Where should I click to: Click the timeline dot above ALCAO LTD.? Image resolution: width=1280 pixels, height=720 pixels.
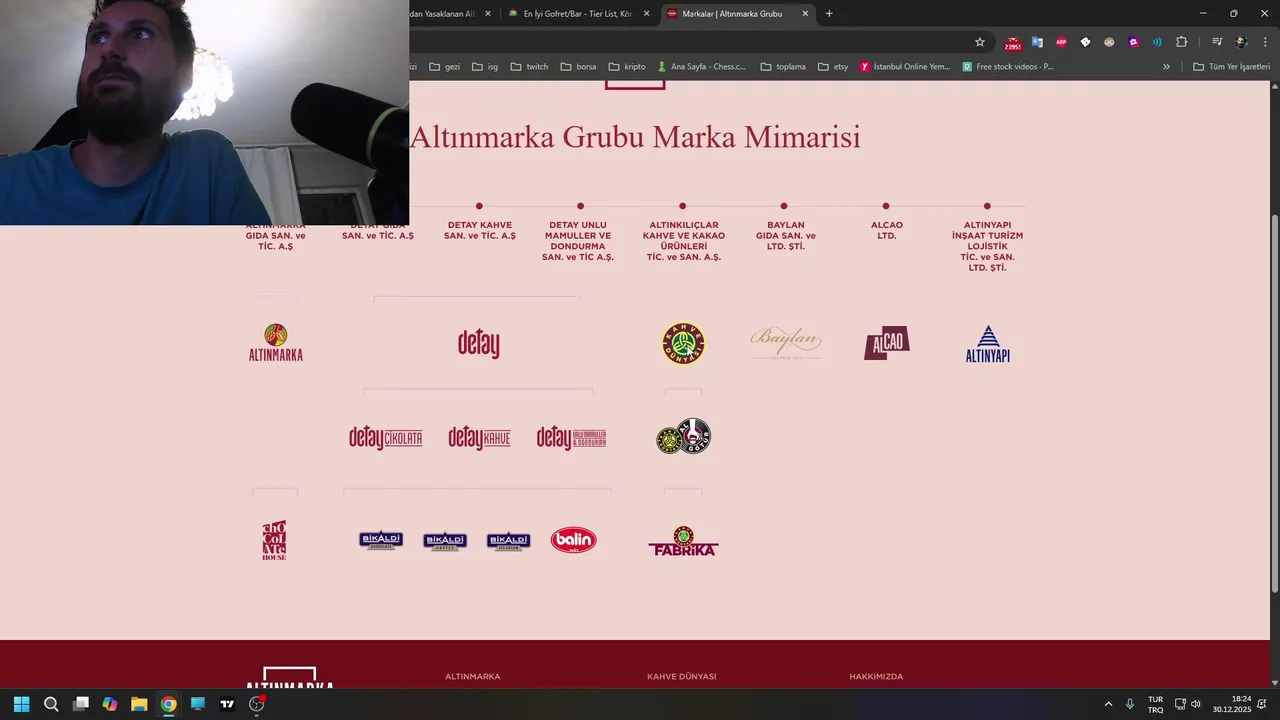click(886, 206)
